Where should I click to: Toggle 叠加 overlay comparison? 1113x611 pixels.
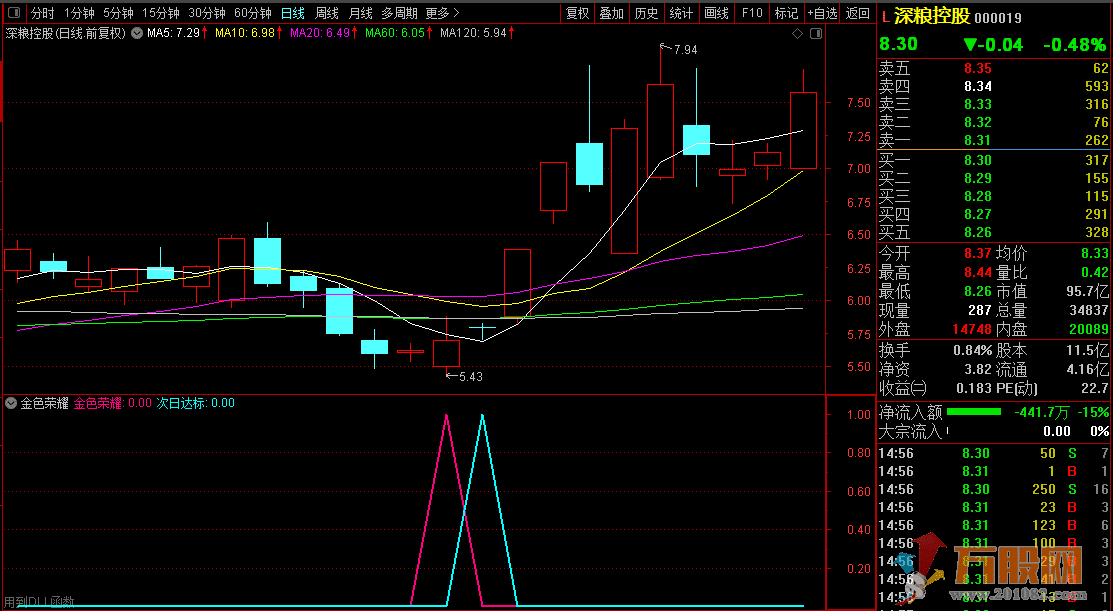(612, 14)
